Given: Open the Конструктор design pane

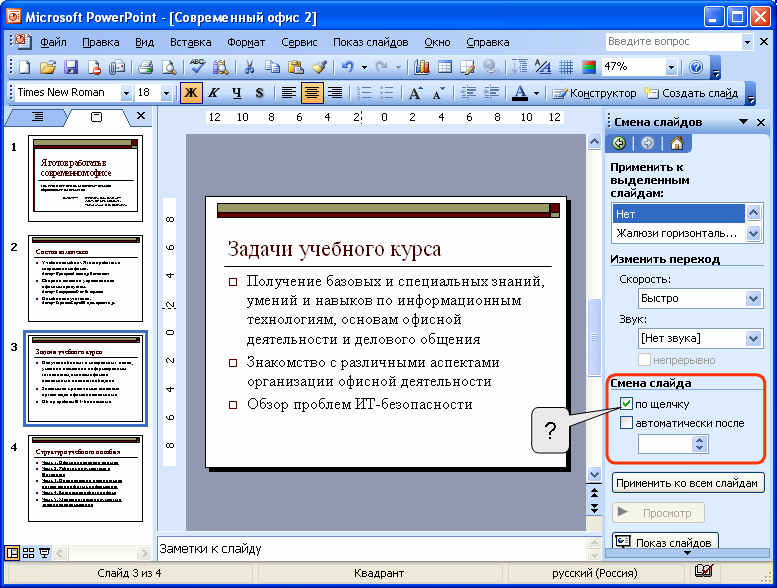Looking at the screenshot, I should (x=594, y=93).
